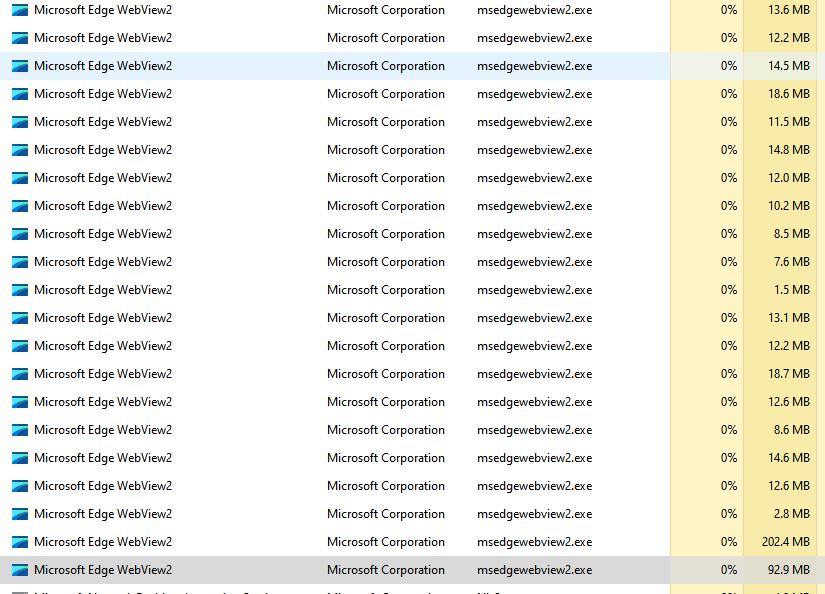
Task: Click Microsoft Corporation in the 13.1 MB row
Action: (386, 318)
